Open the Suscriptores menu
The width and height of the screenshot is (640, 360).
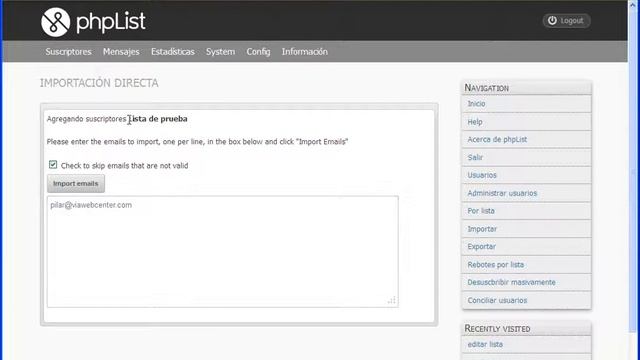pos(68,52)
